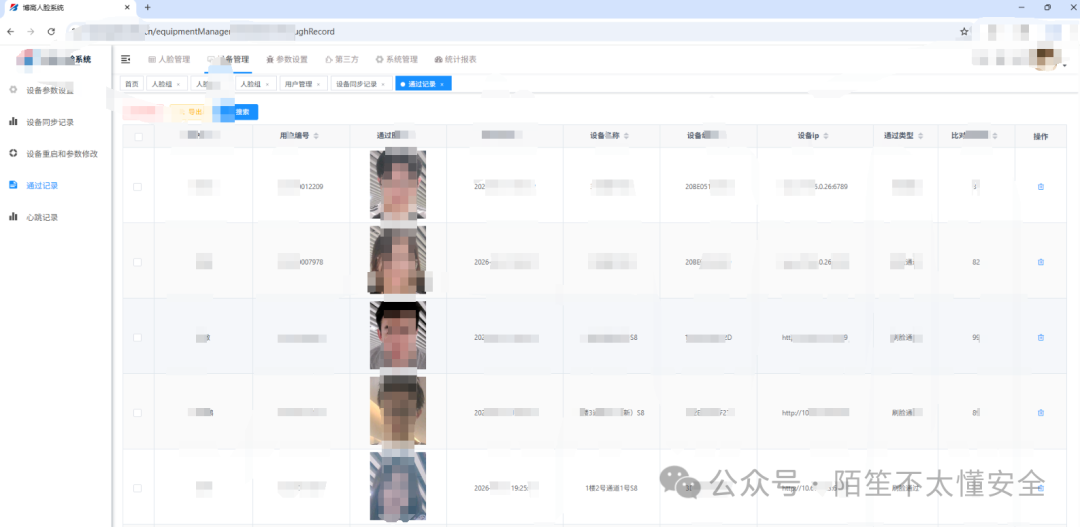Image resolution: width=1080 pixels, height=527 pixels.
Task: Click the comparison score 82
Action: [x=976, y=262]
